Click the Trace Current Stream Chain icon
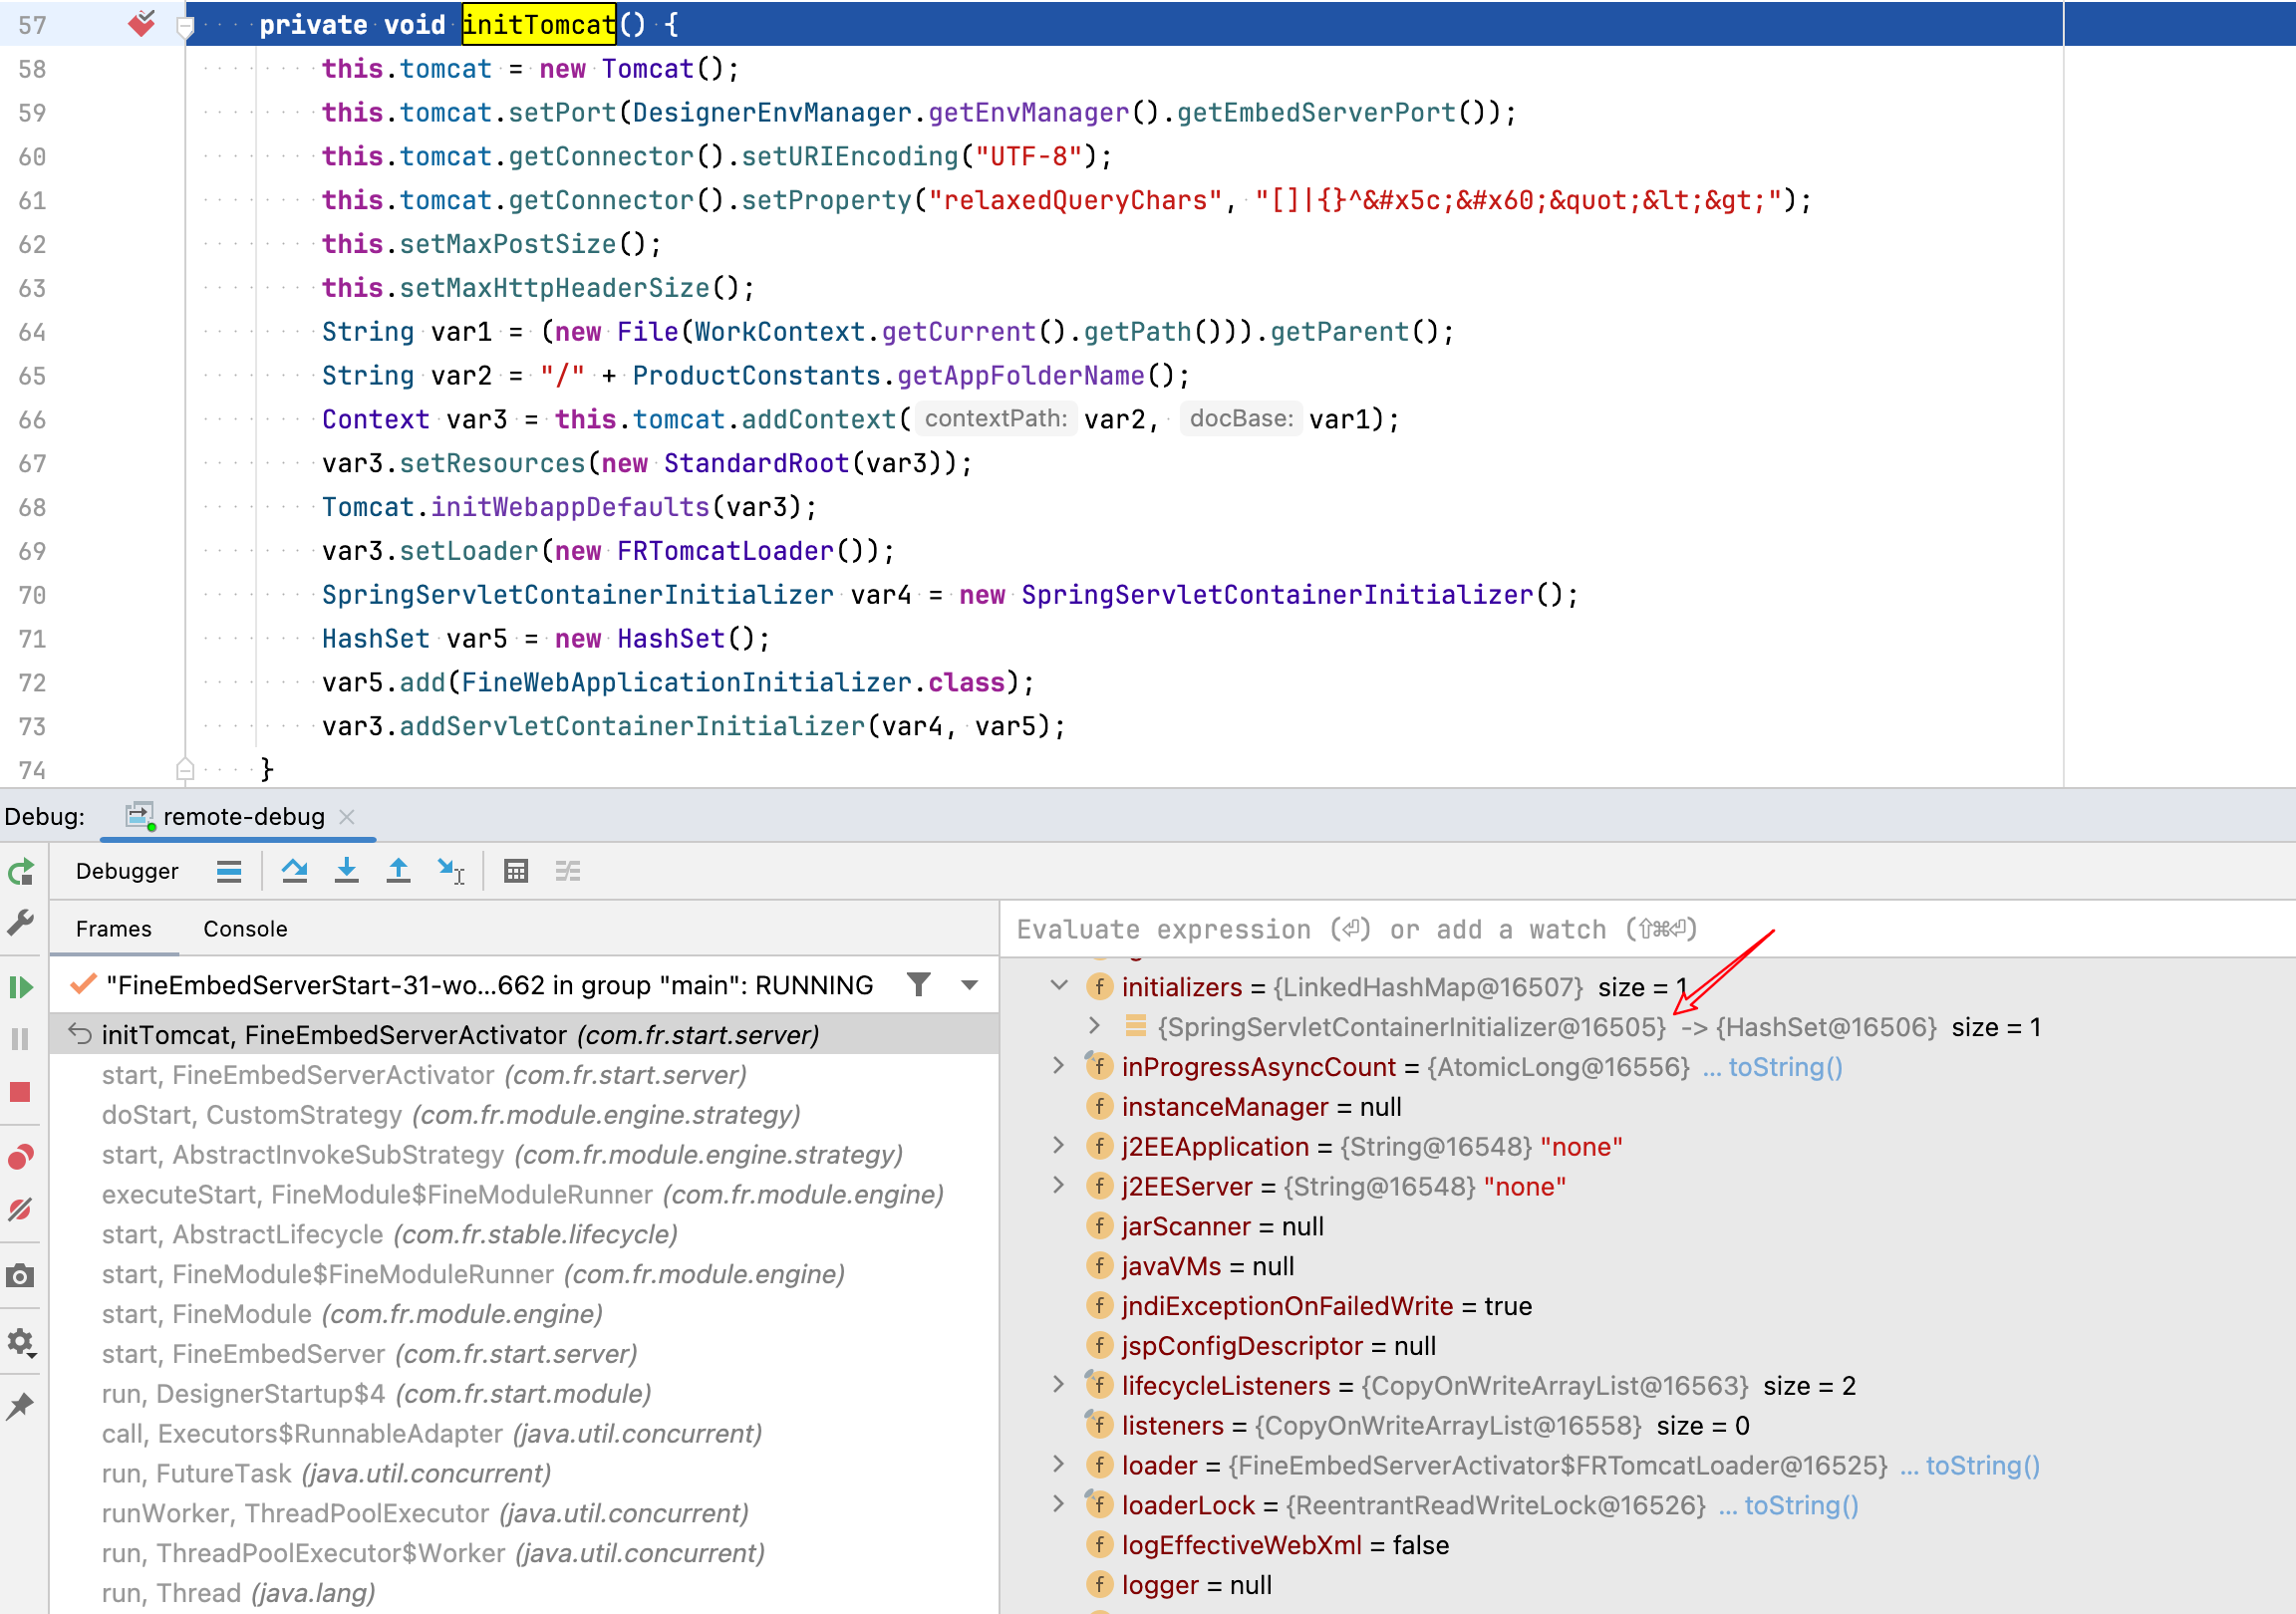 [x=568, y=871]
